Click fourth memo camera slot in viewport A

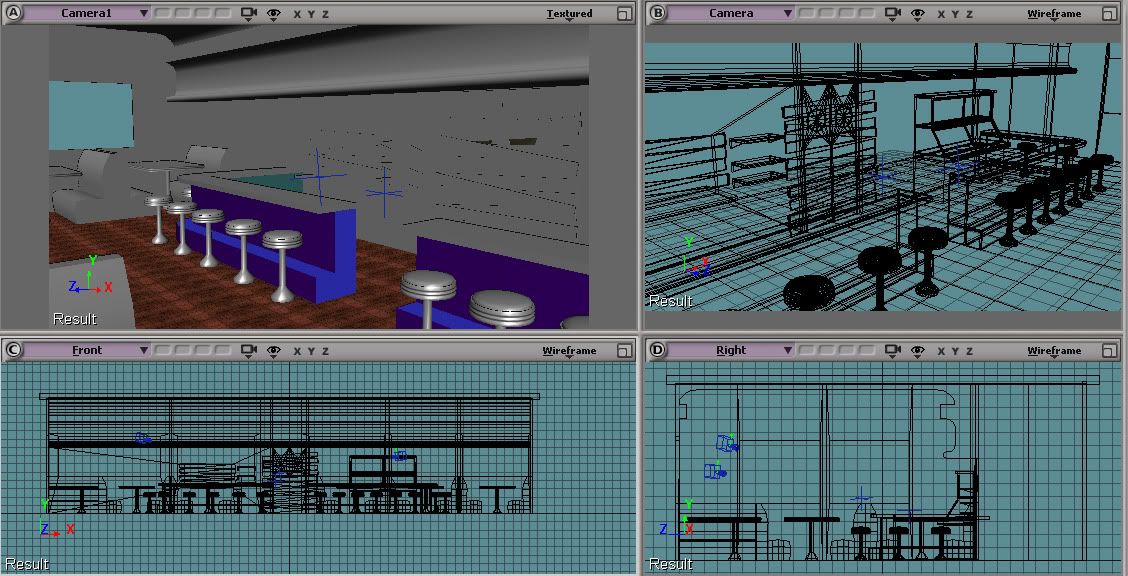(223, 13)
